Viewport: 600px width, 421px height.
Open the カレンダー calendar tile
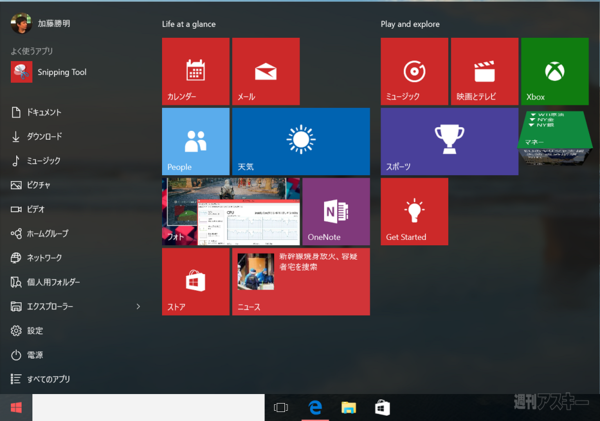click(196, 71)
